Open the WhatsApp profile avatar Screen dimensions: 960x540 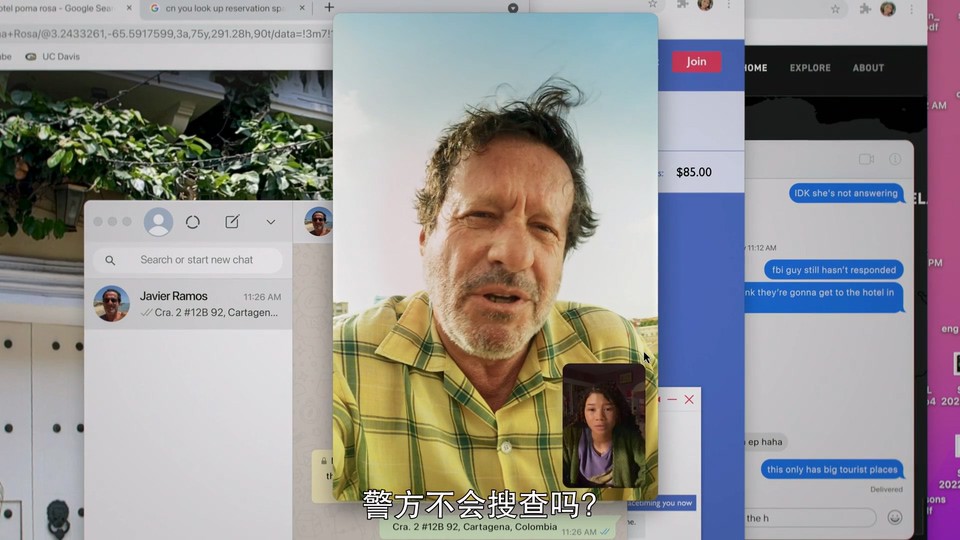point(158,222)
